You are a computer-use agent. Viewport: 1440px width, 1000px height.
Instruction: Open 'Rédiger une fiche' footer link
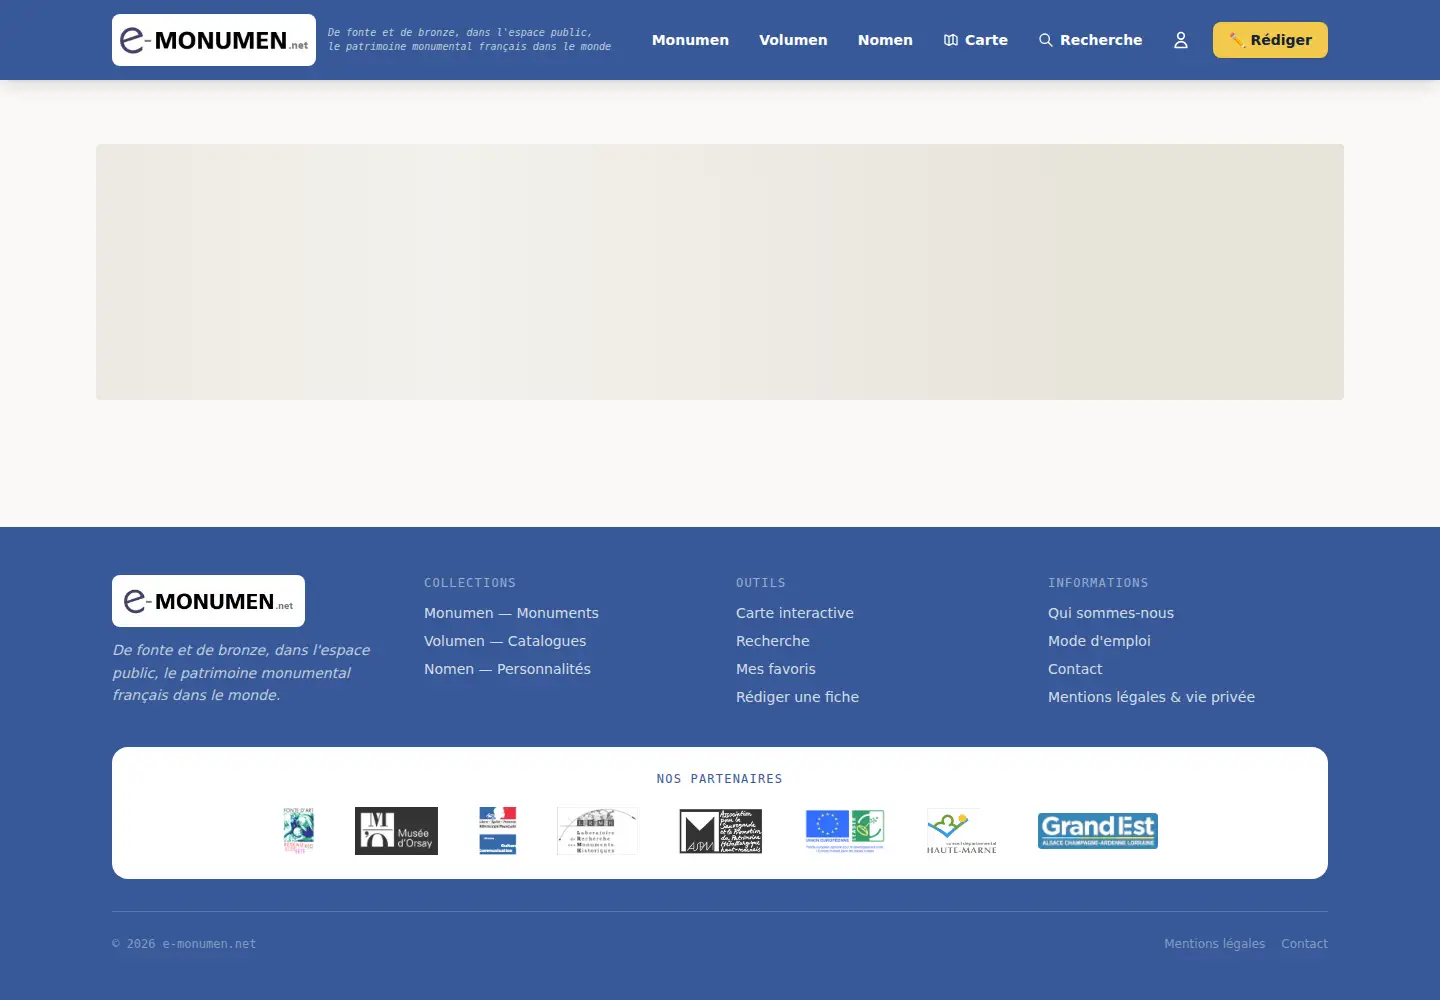pyautogui.click(x=797, y=697)
